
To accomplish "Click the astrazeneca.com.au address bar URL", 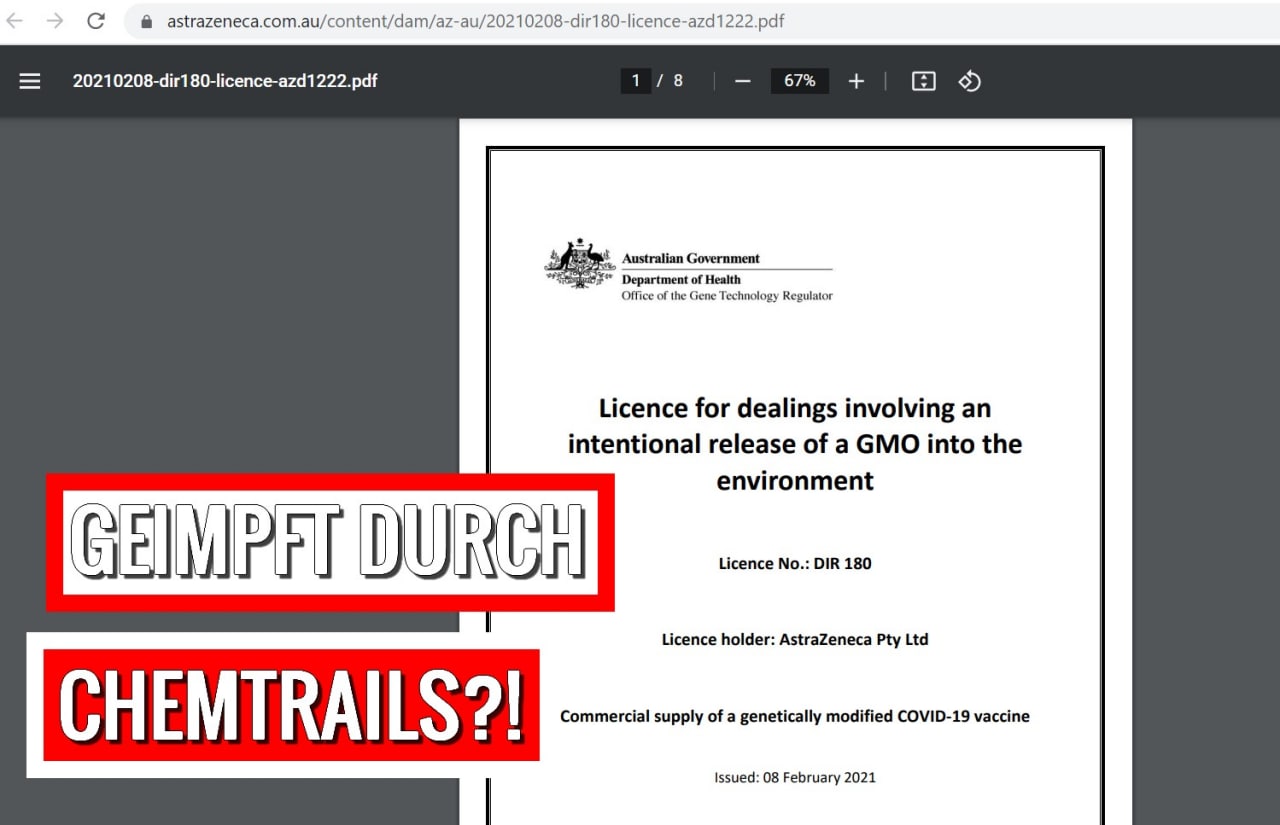I will 475,21.
